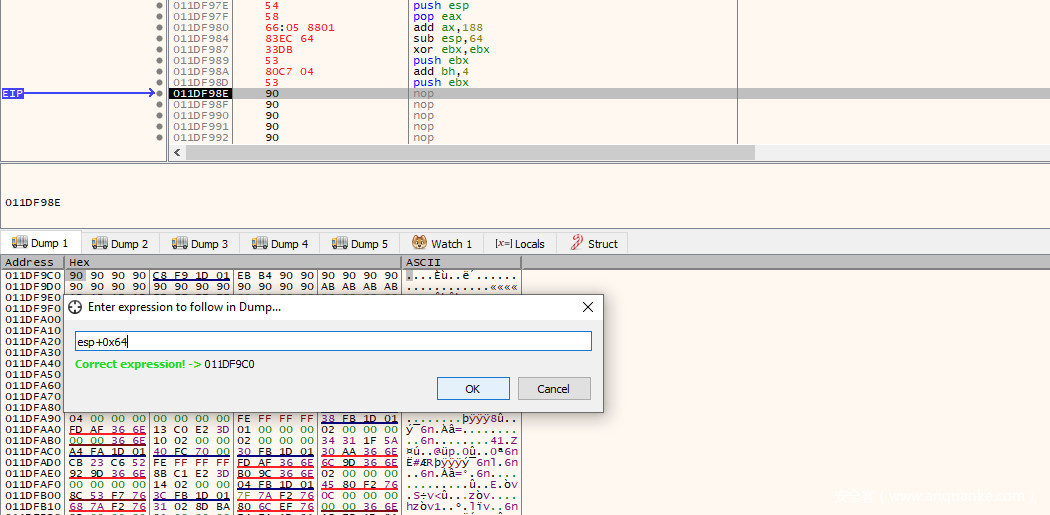Toggle breakpoint dot at address 011DF992
This screenshot has height=515, width=1050.
point(160,138)
